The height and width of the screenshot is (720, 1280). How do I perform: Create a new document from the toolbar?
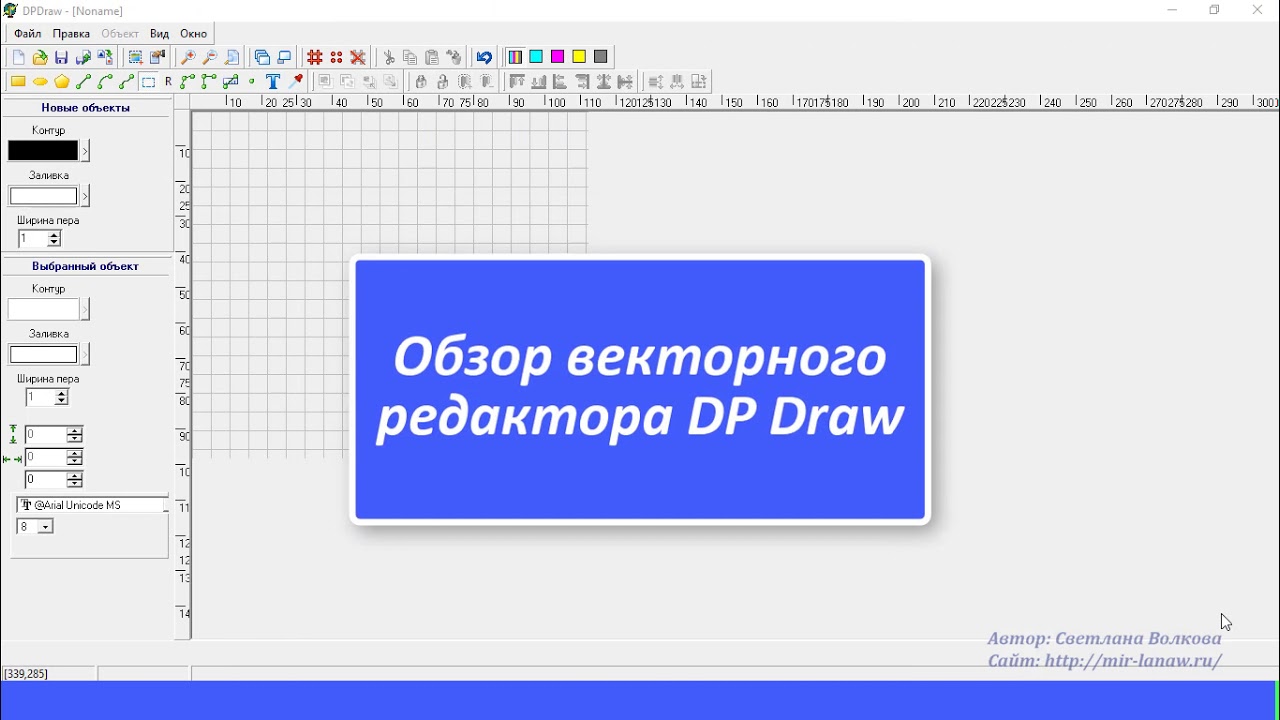pos(18,58)
